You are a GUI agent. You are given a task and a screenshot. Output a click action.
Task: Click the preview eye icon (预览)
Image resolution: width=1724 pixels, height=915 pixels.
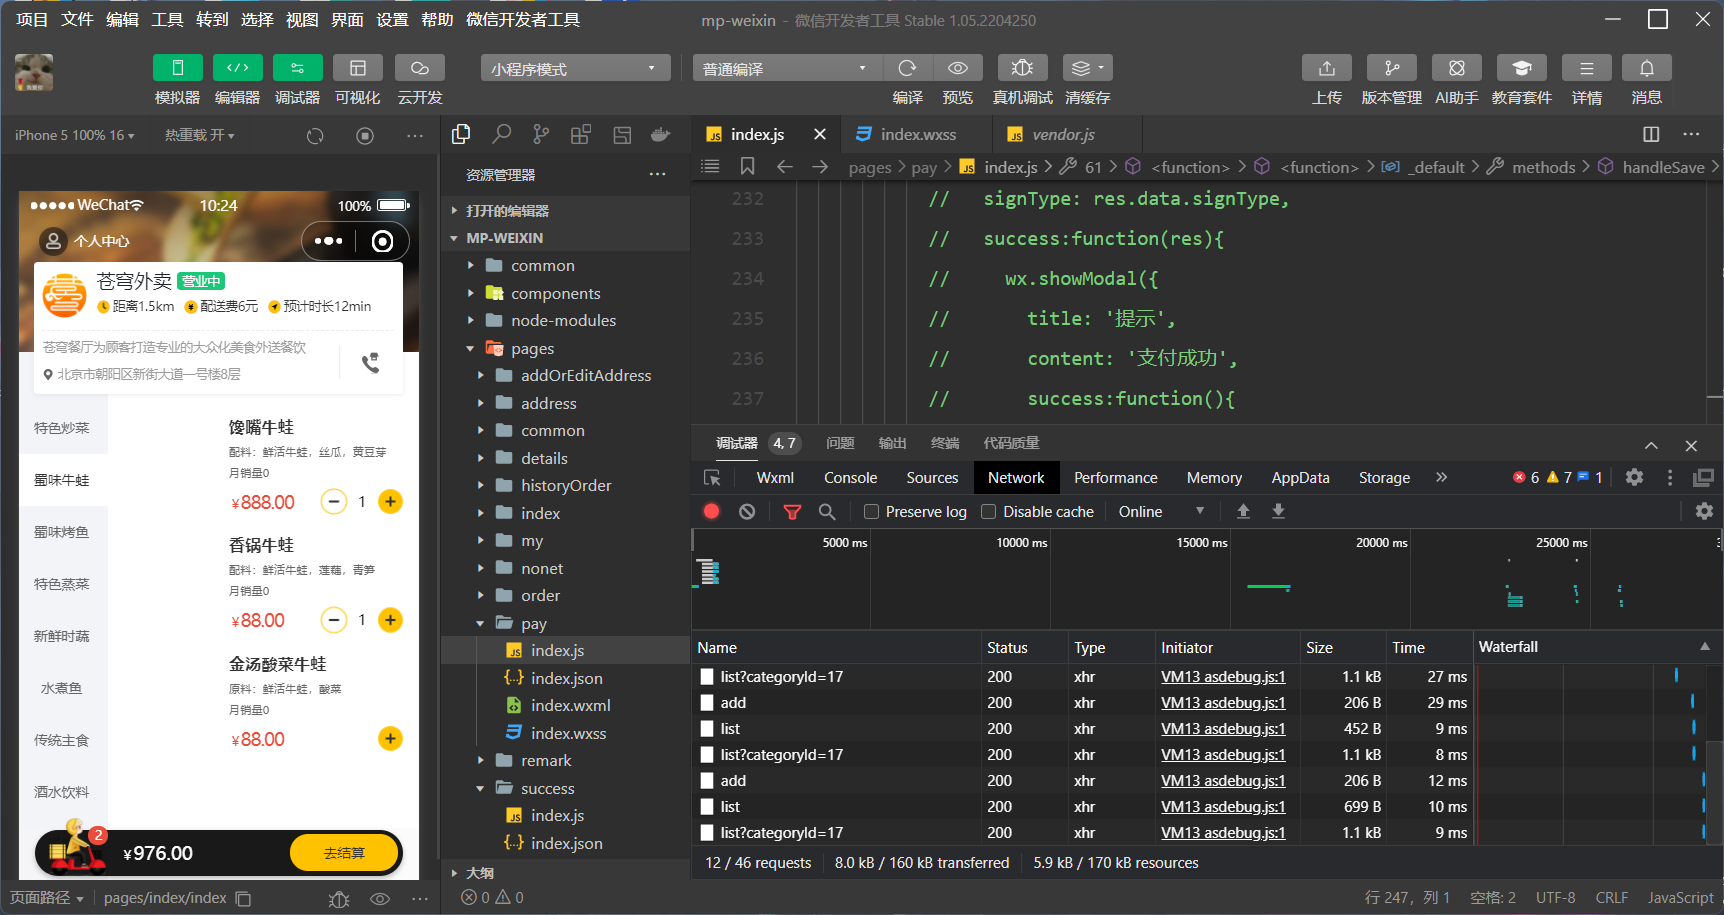tap(957, 68)
